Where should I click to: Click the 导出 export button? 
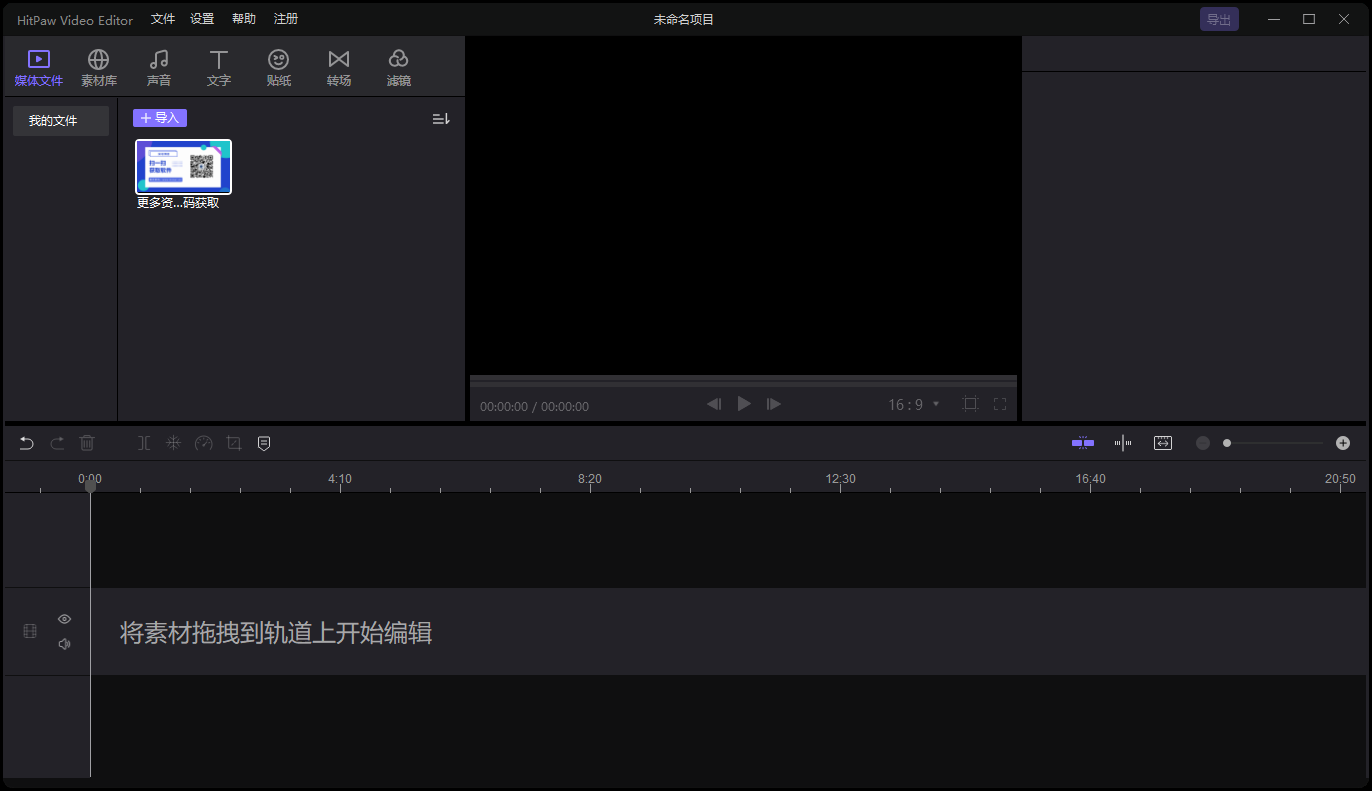[x=1219, y=19]
